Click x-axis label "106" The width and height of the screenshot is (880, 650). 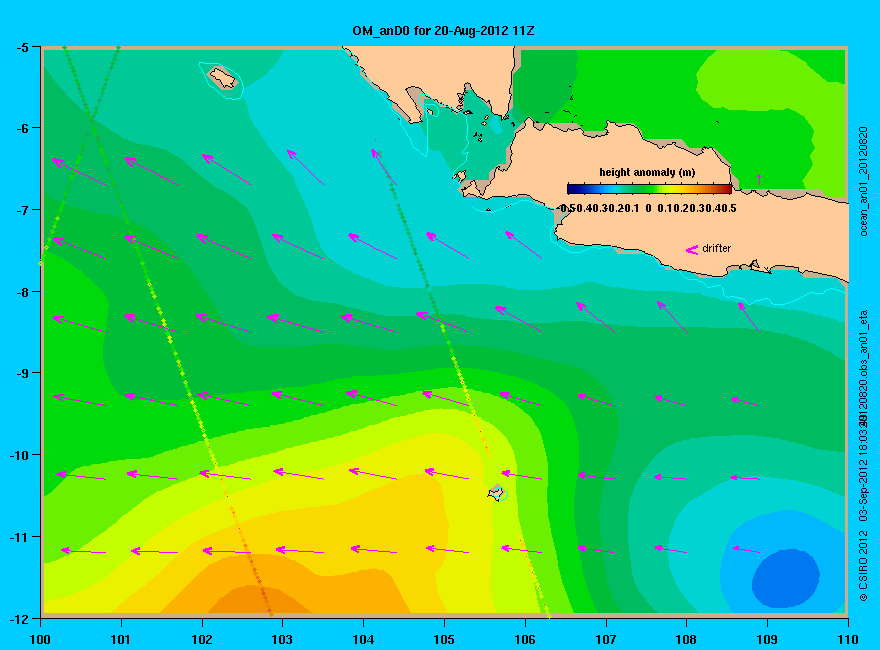pyautogui.click(x=525, y=639)
